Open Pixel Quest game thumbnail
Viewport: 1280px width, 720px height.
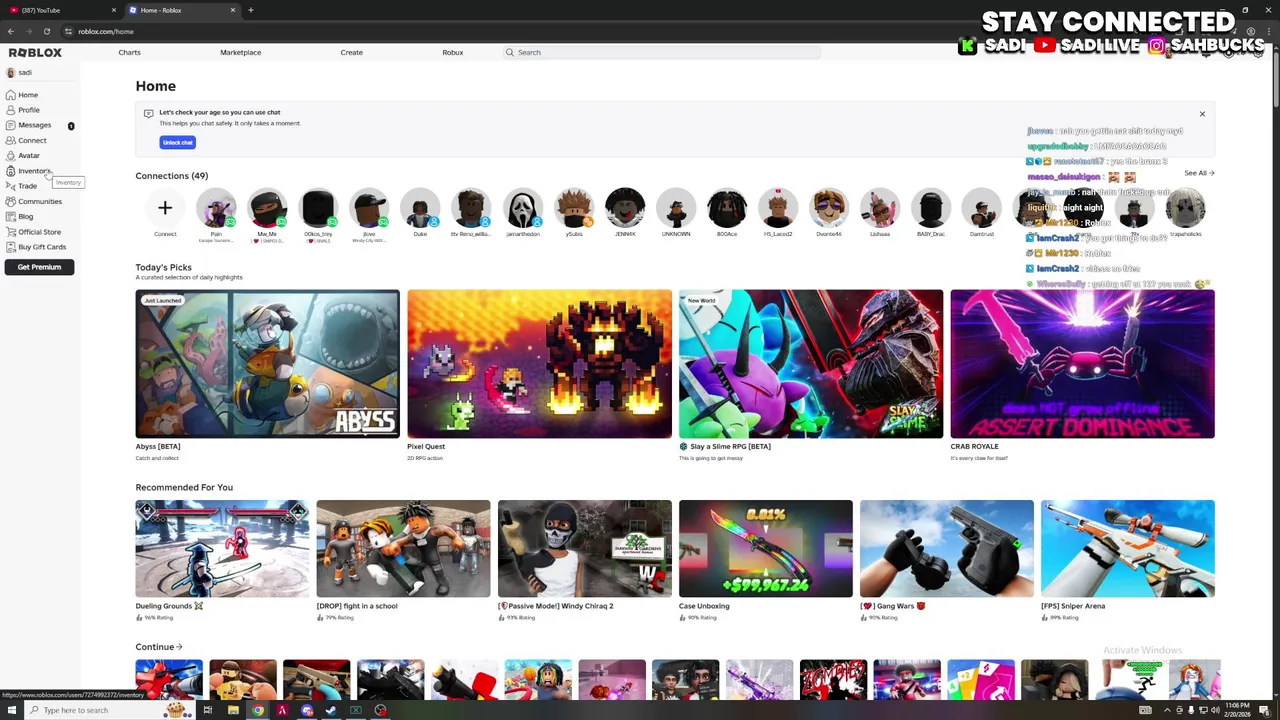tap(539, 364)
